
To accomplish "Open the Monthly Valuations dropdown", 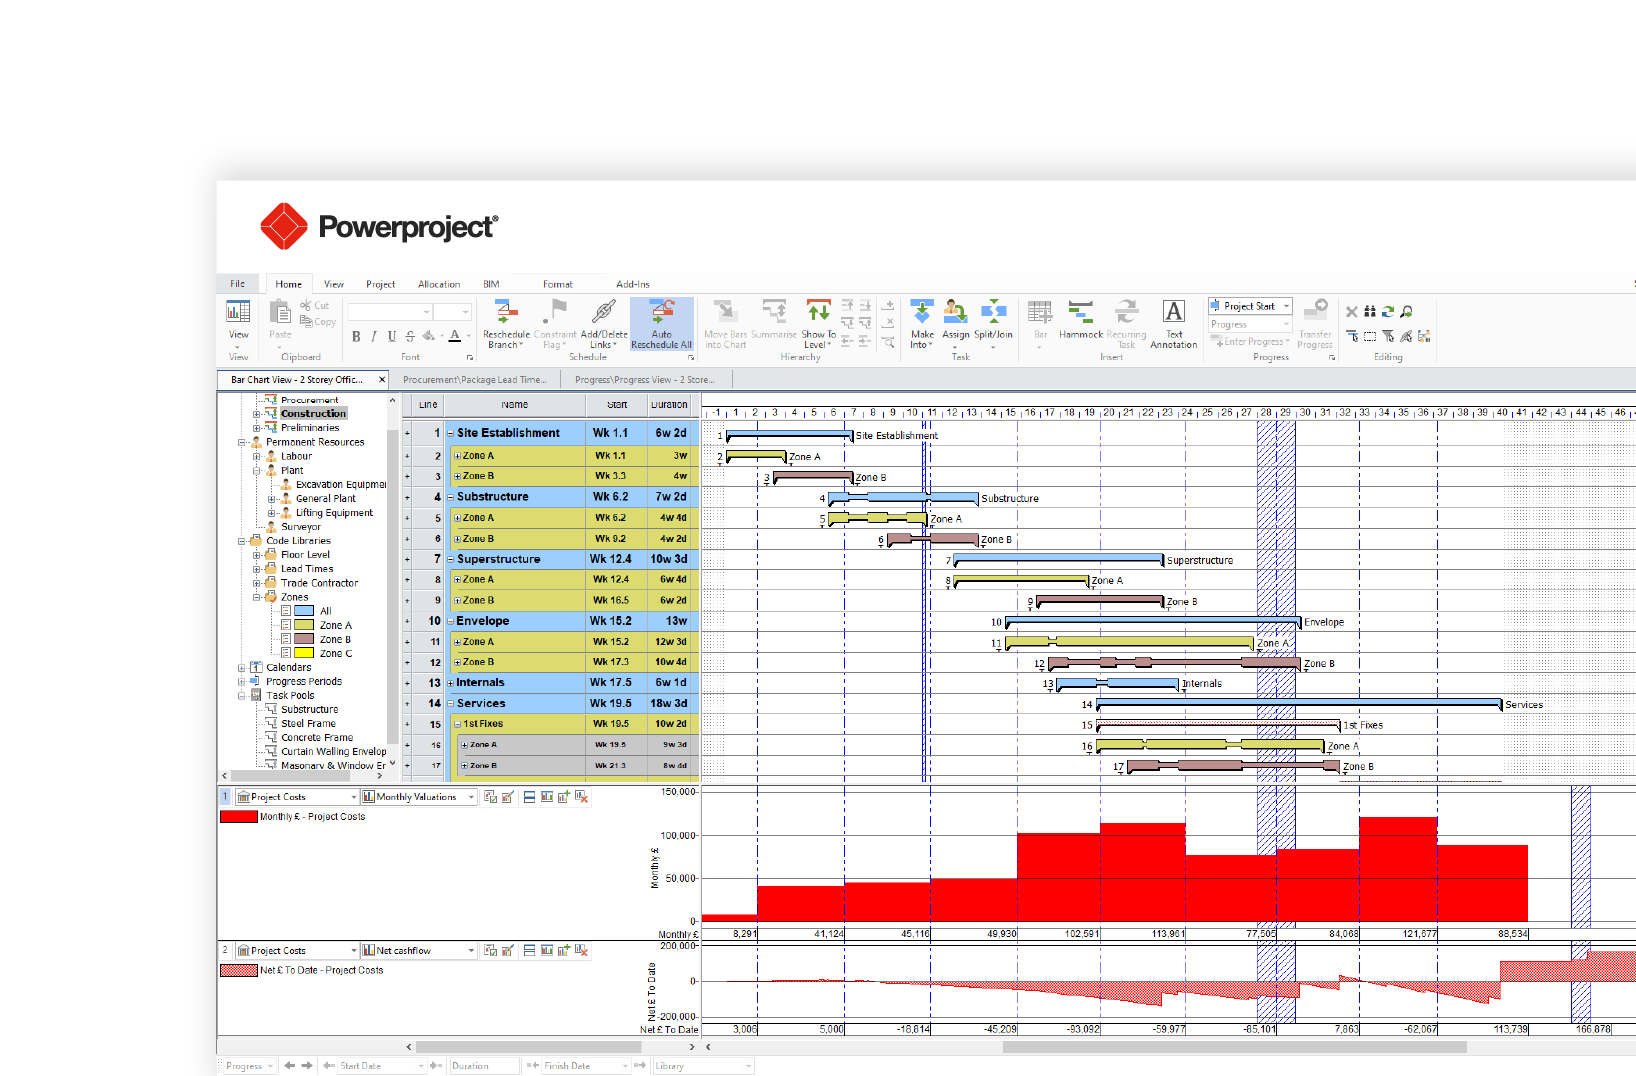I will coord(471,797).
